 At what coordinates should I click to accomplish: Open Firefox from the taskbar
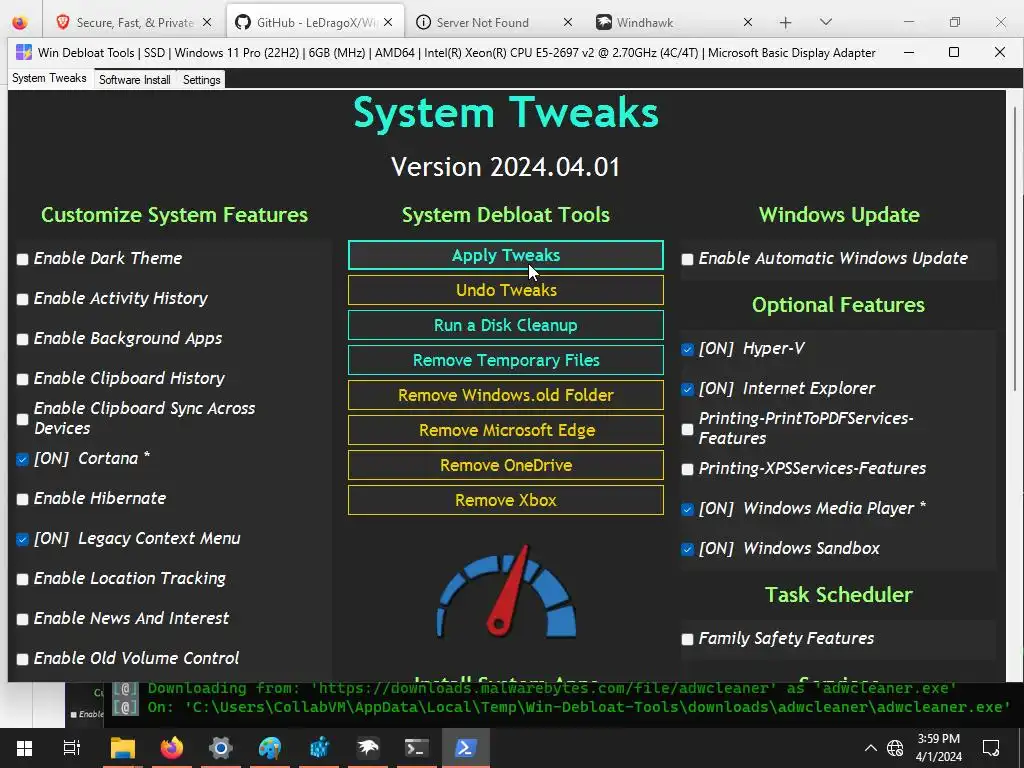[172, 748]
